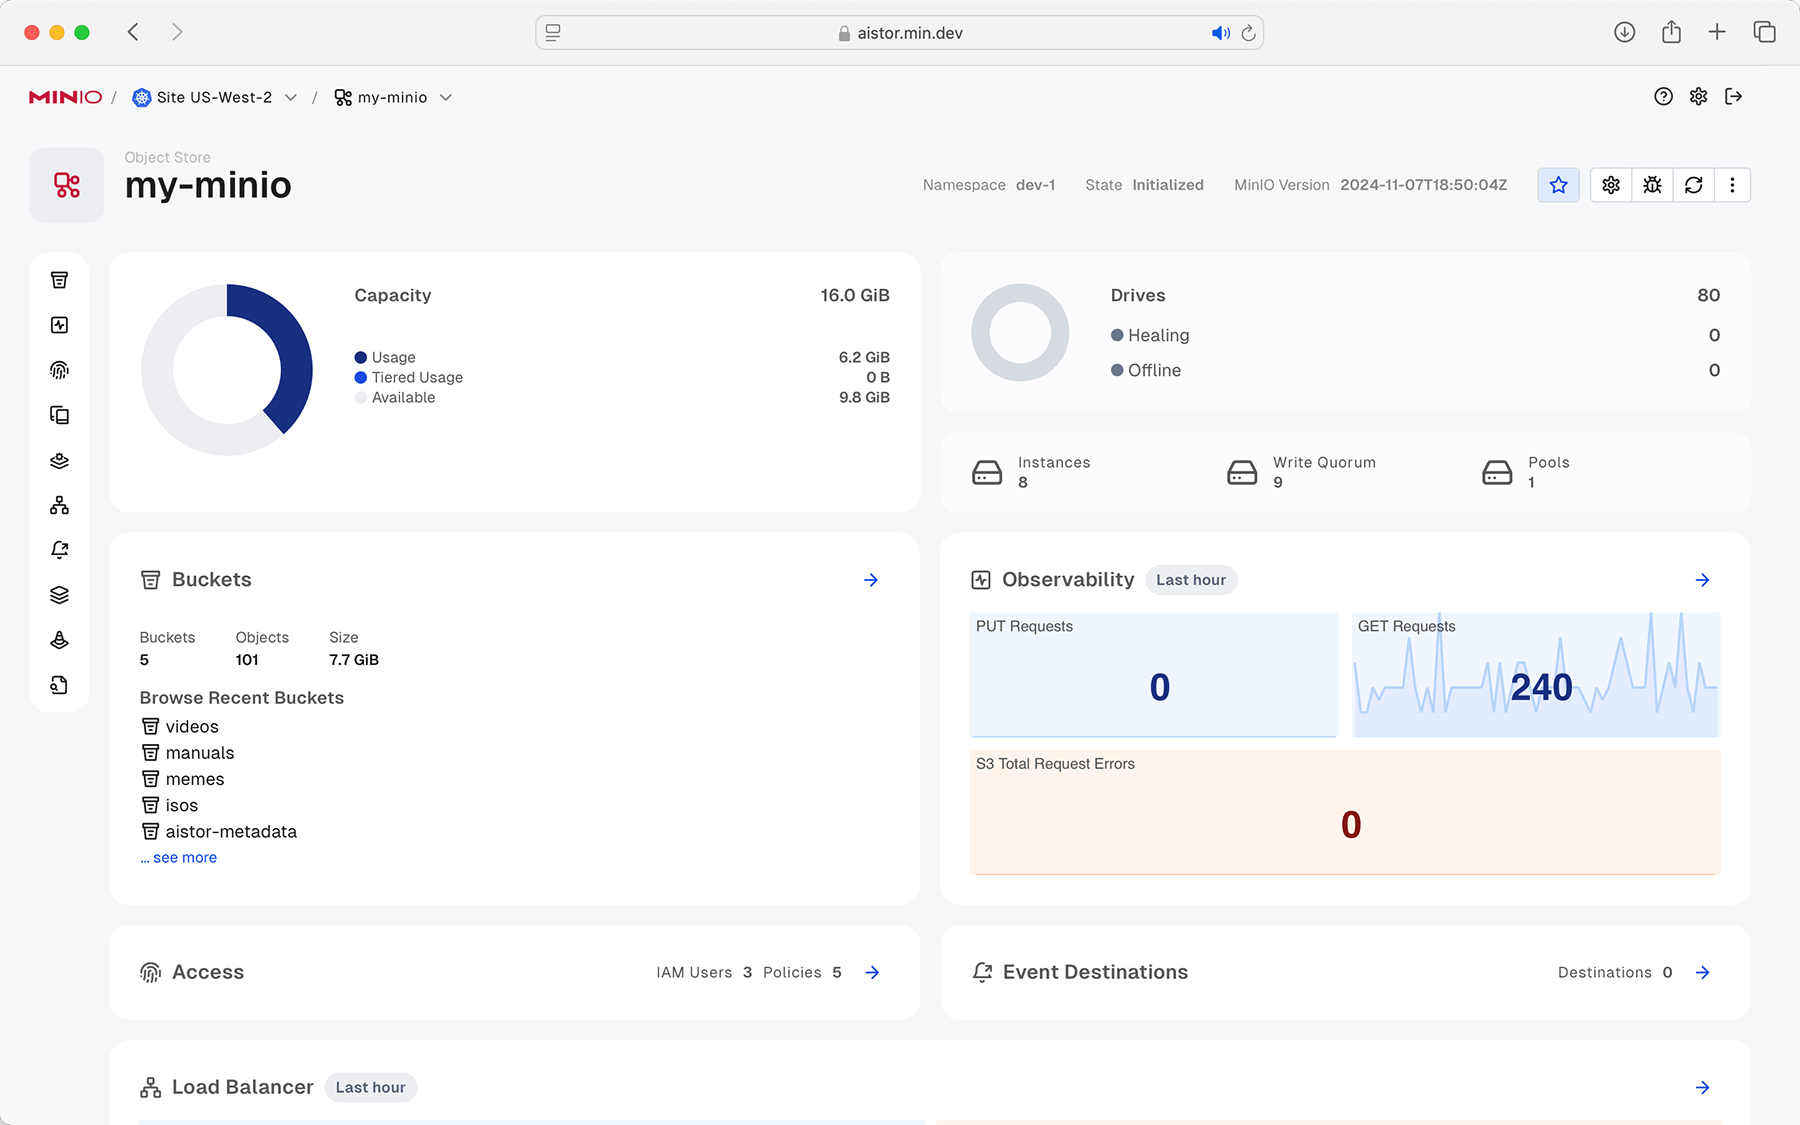Click the drives status ring chart

click(x=1020, y=332)
